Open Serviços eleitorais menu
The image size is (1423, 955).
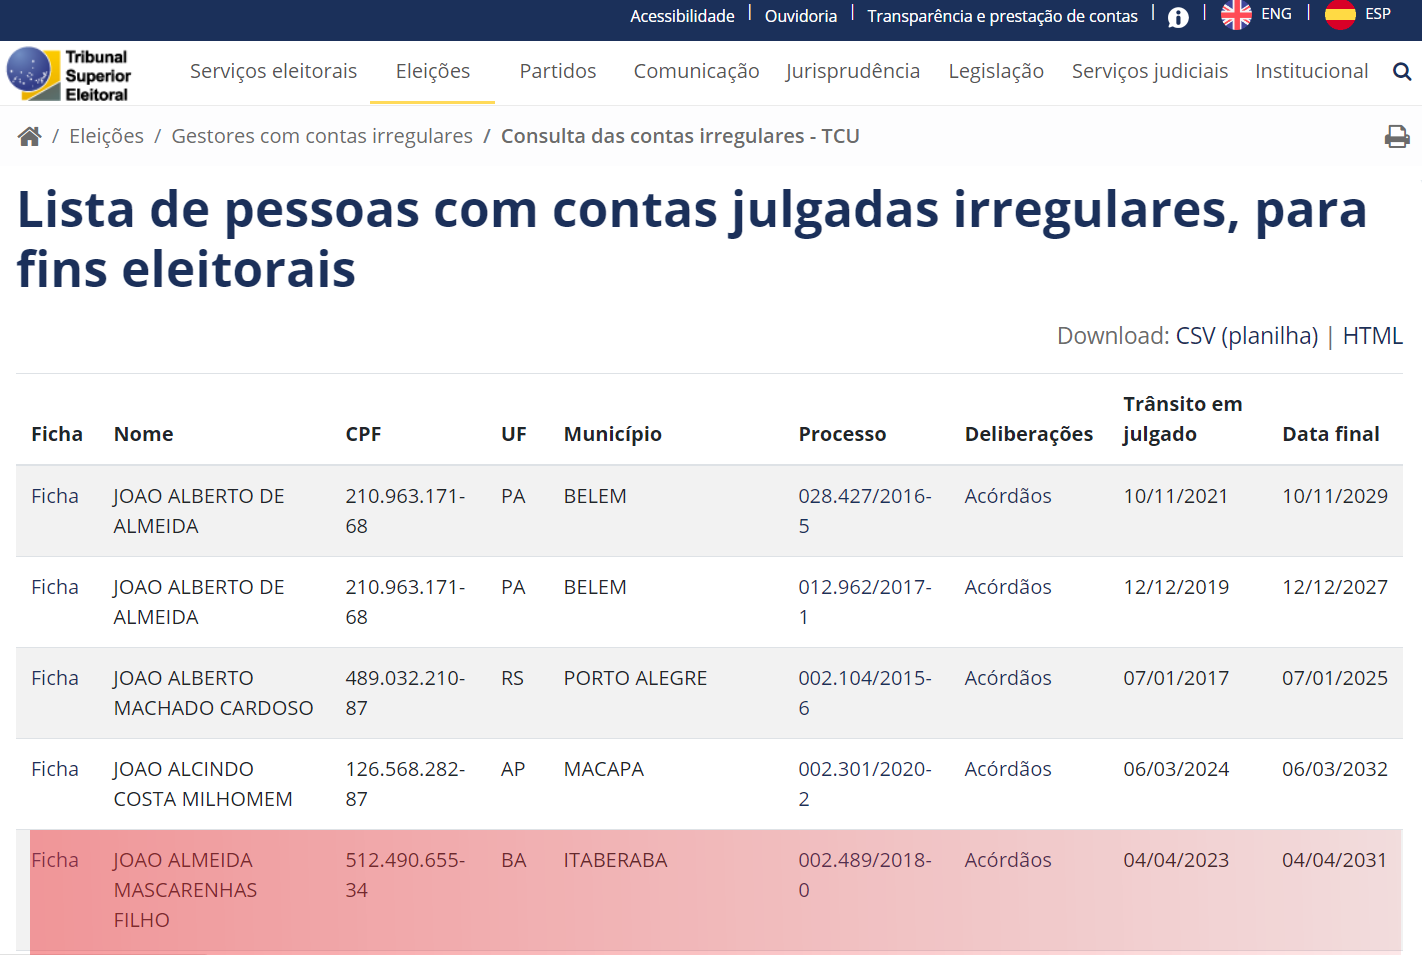click(273, 71)
